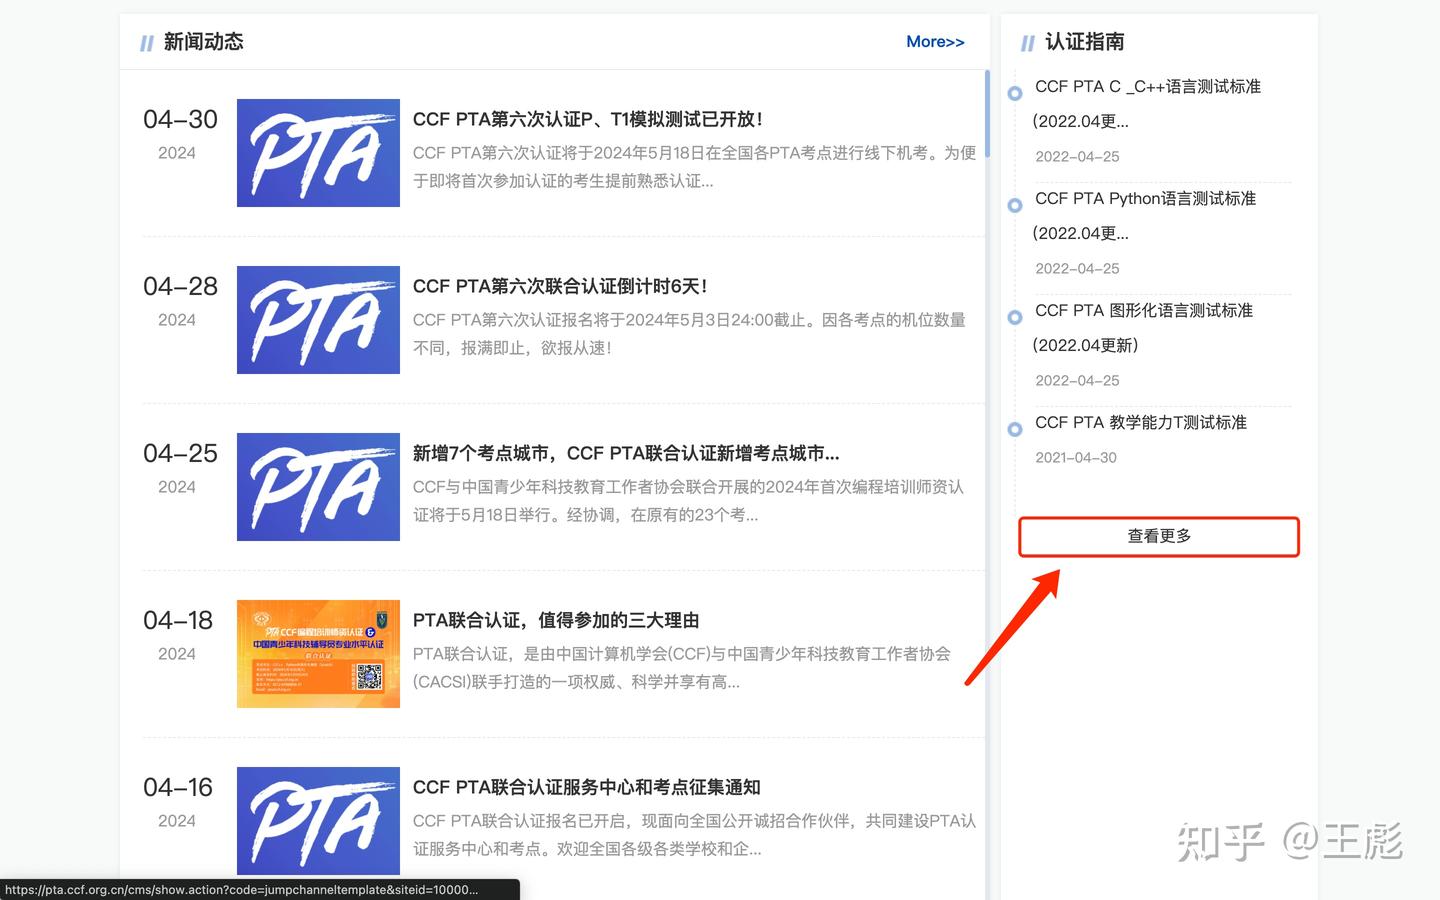Click the PTA thumbnail for the 04-28 news

[317, 319]
